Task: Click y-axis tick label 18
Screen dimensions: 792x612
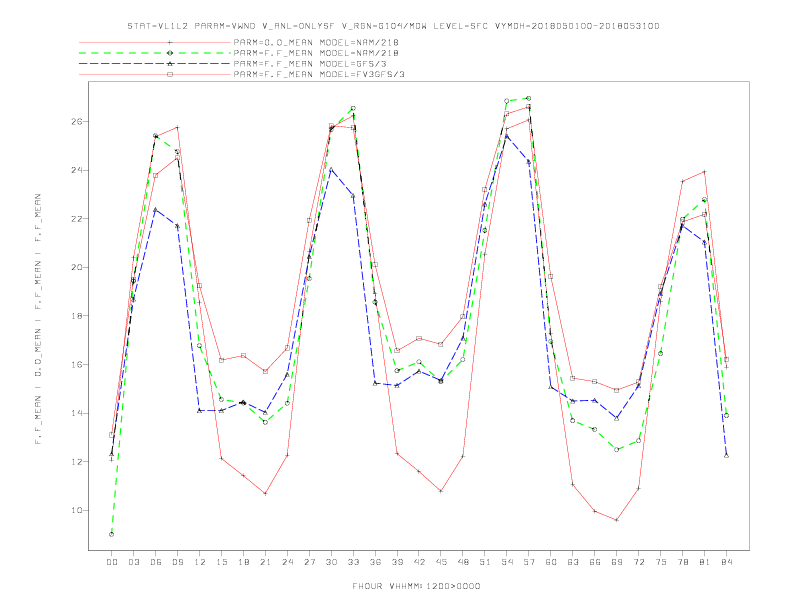Action: [x=77, y=316]
